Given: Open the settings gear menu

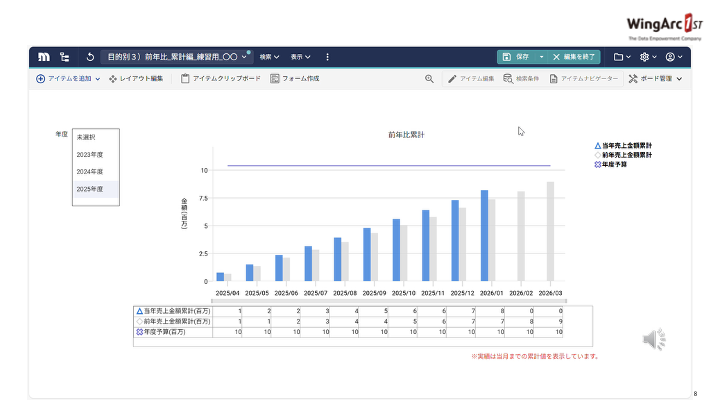Looking at the screenshot, I should tap(647, 57).
